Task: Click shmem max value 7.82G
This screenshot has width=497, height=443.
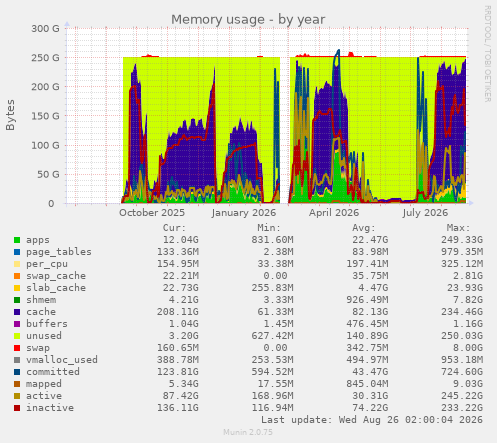Action: (468, 300)
